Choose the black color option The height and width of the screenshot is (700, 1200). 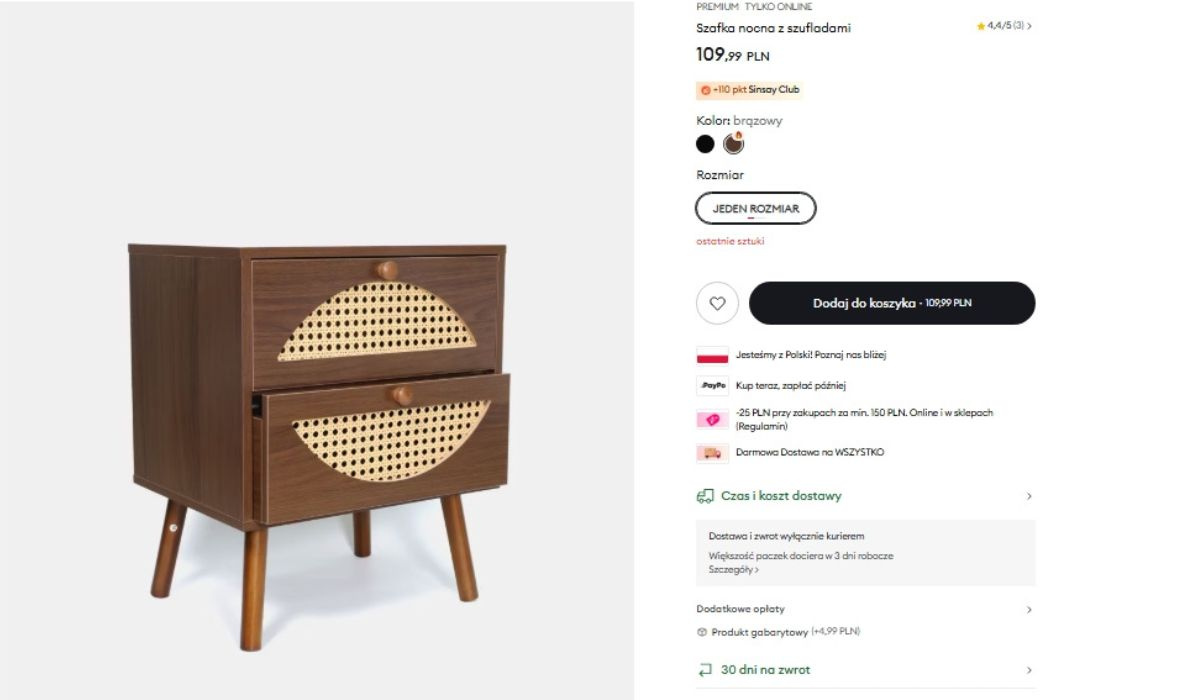[705, 144]
